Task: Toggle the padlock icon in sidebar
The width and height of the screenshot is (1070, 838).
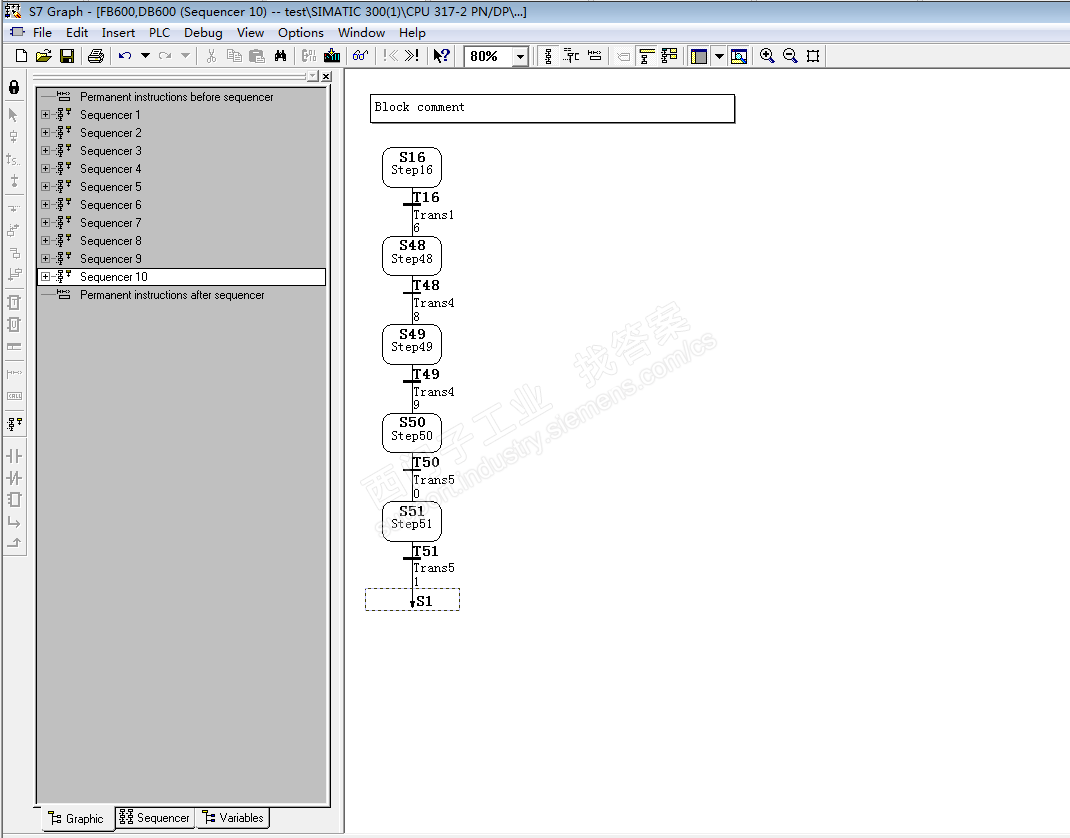Action: coord(14,87)
